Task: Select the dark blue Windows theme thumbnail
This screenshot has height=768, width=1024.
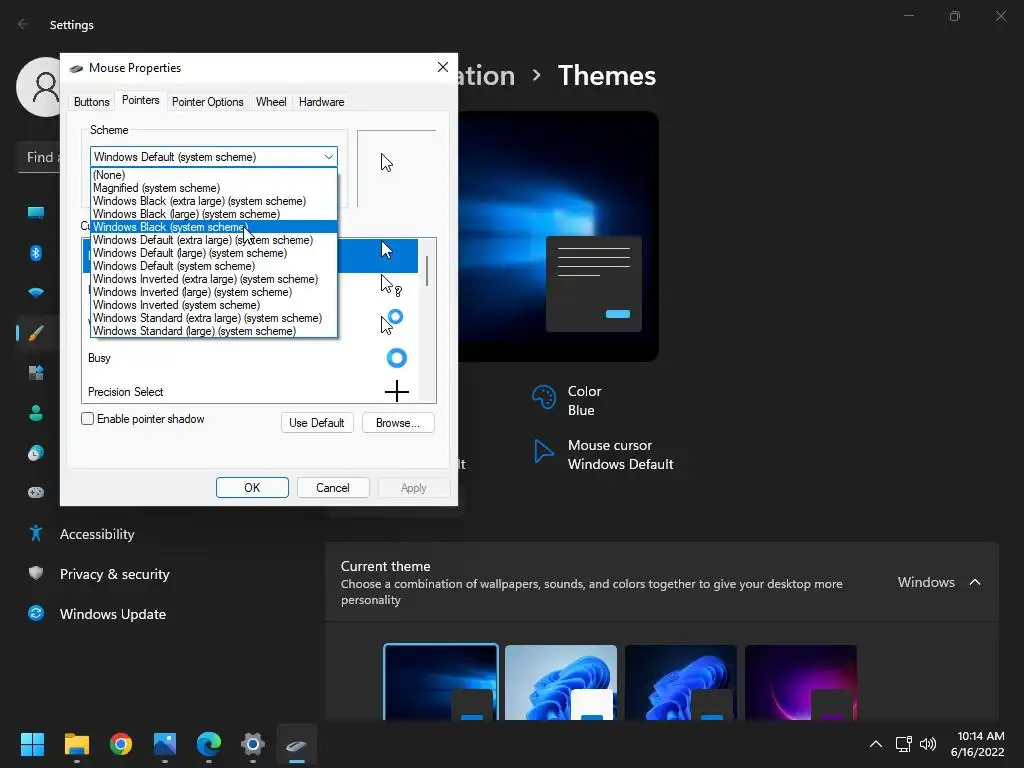Action: (441, 682)
